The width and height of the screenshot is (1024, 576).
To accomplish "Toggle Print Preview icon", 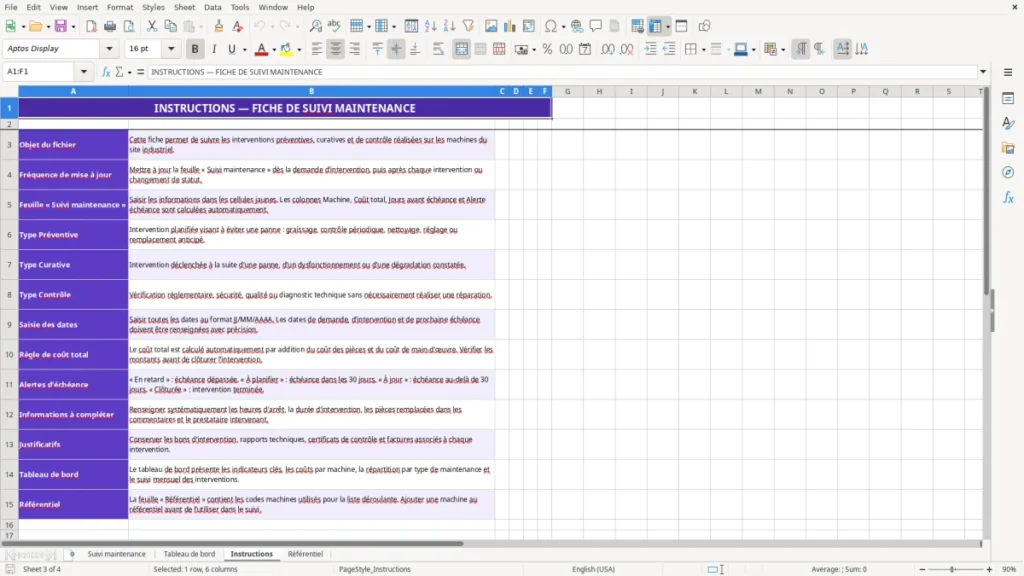I will coord(129,26).
